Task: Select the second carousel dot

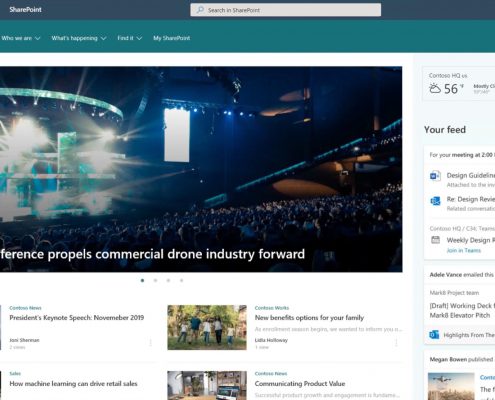Action: [x=155, y=280]
